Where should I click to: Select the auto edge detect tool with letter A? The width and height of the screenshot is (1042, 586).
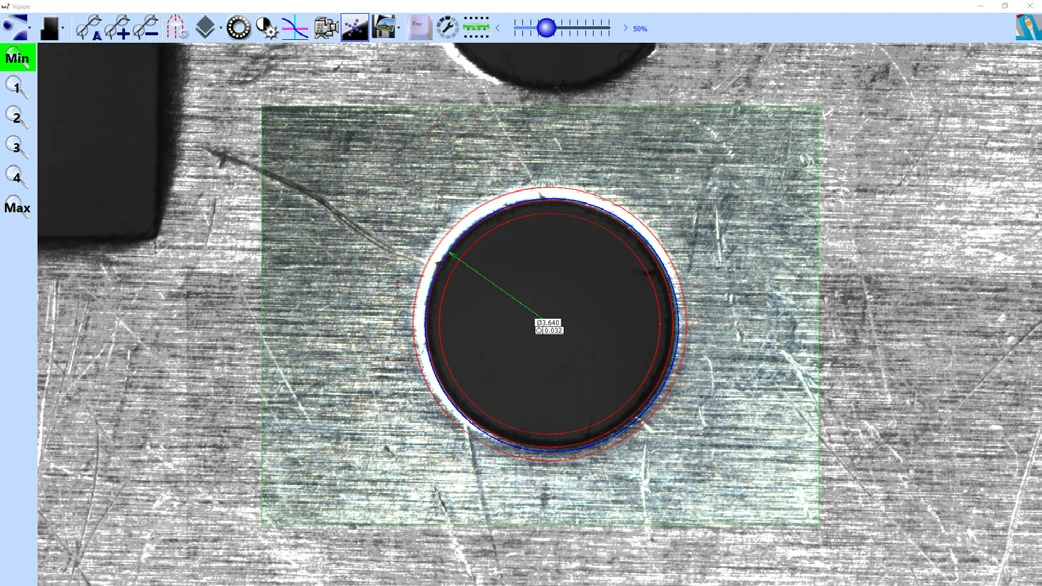click(x=88, y=28)
